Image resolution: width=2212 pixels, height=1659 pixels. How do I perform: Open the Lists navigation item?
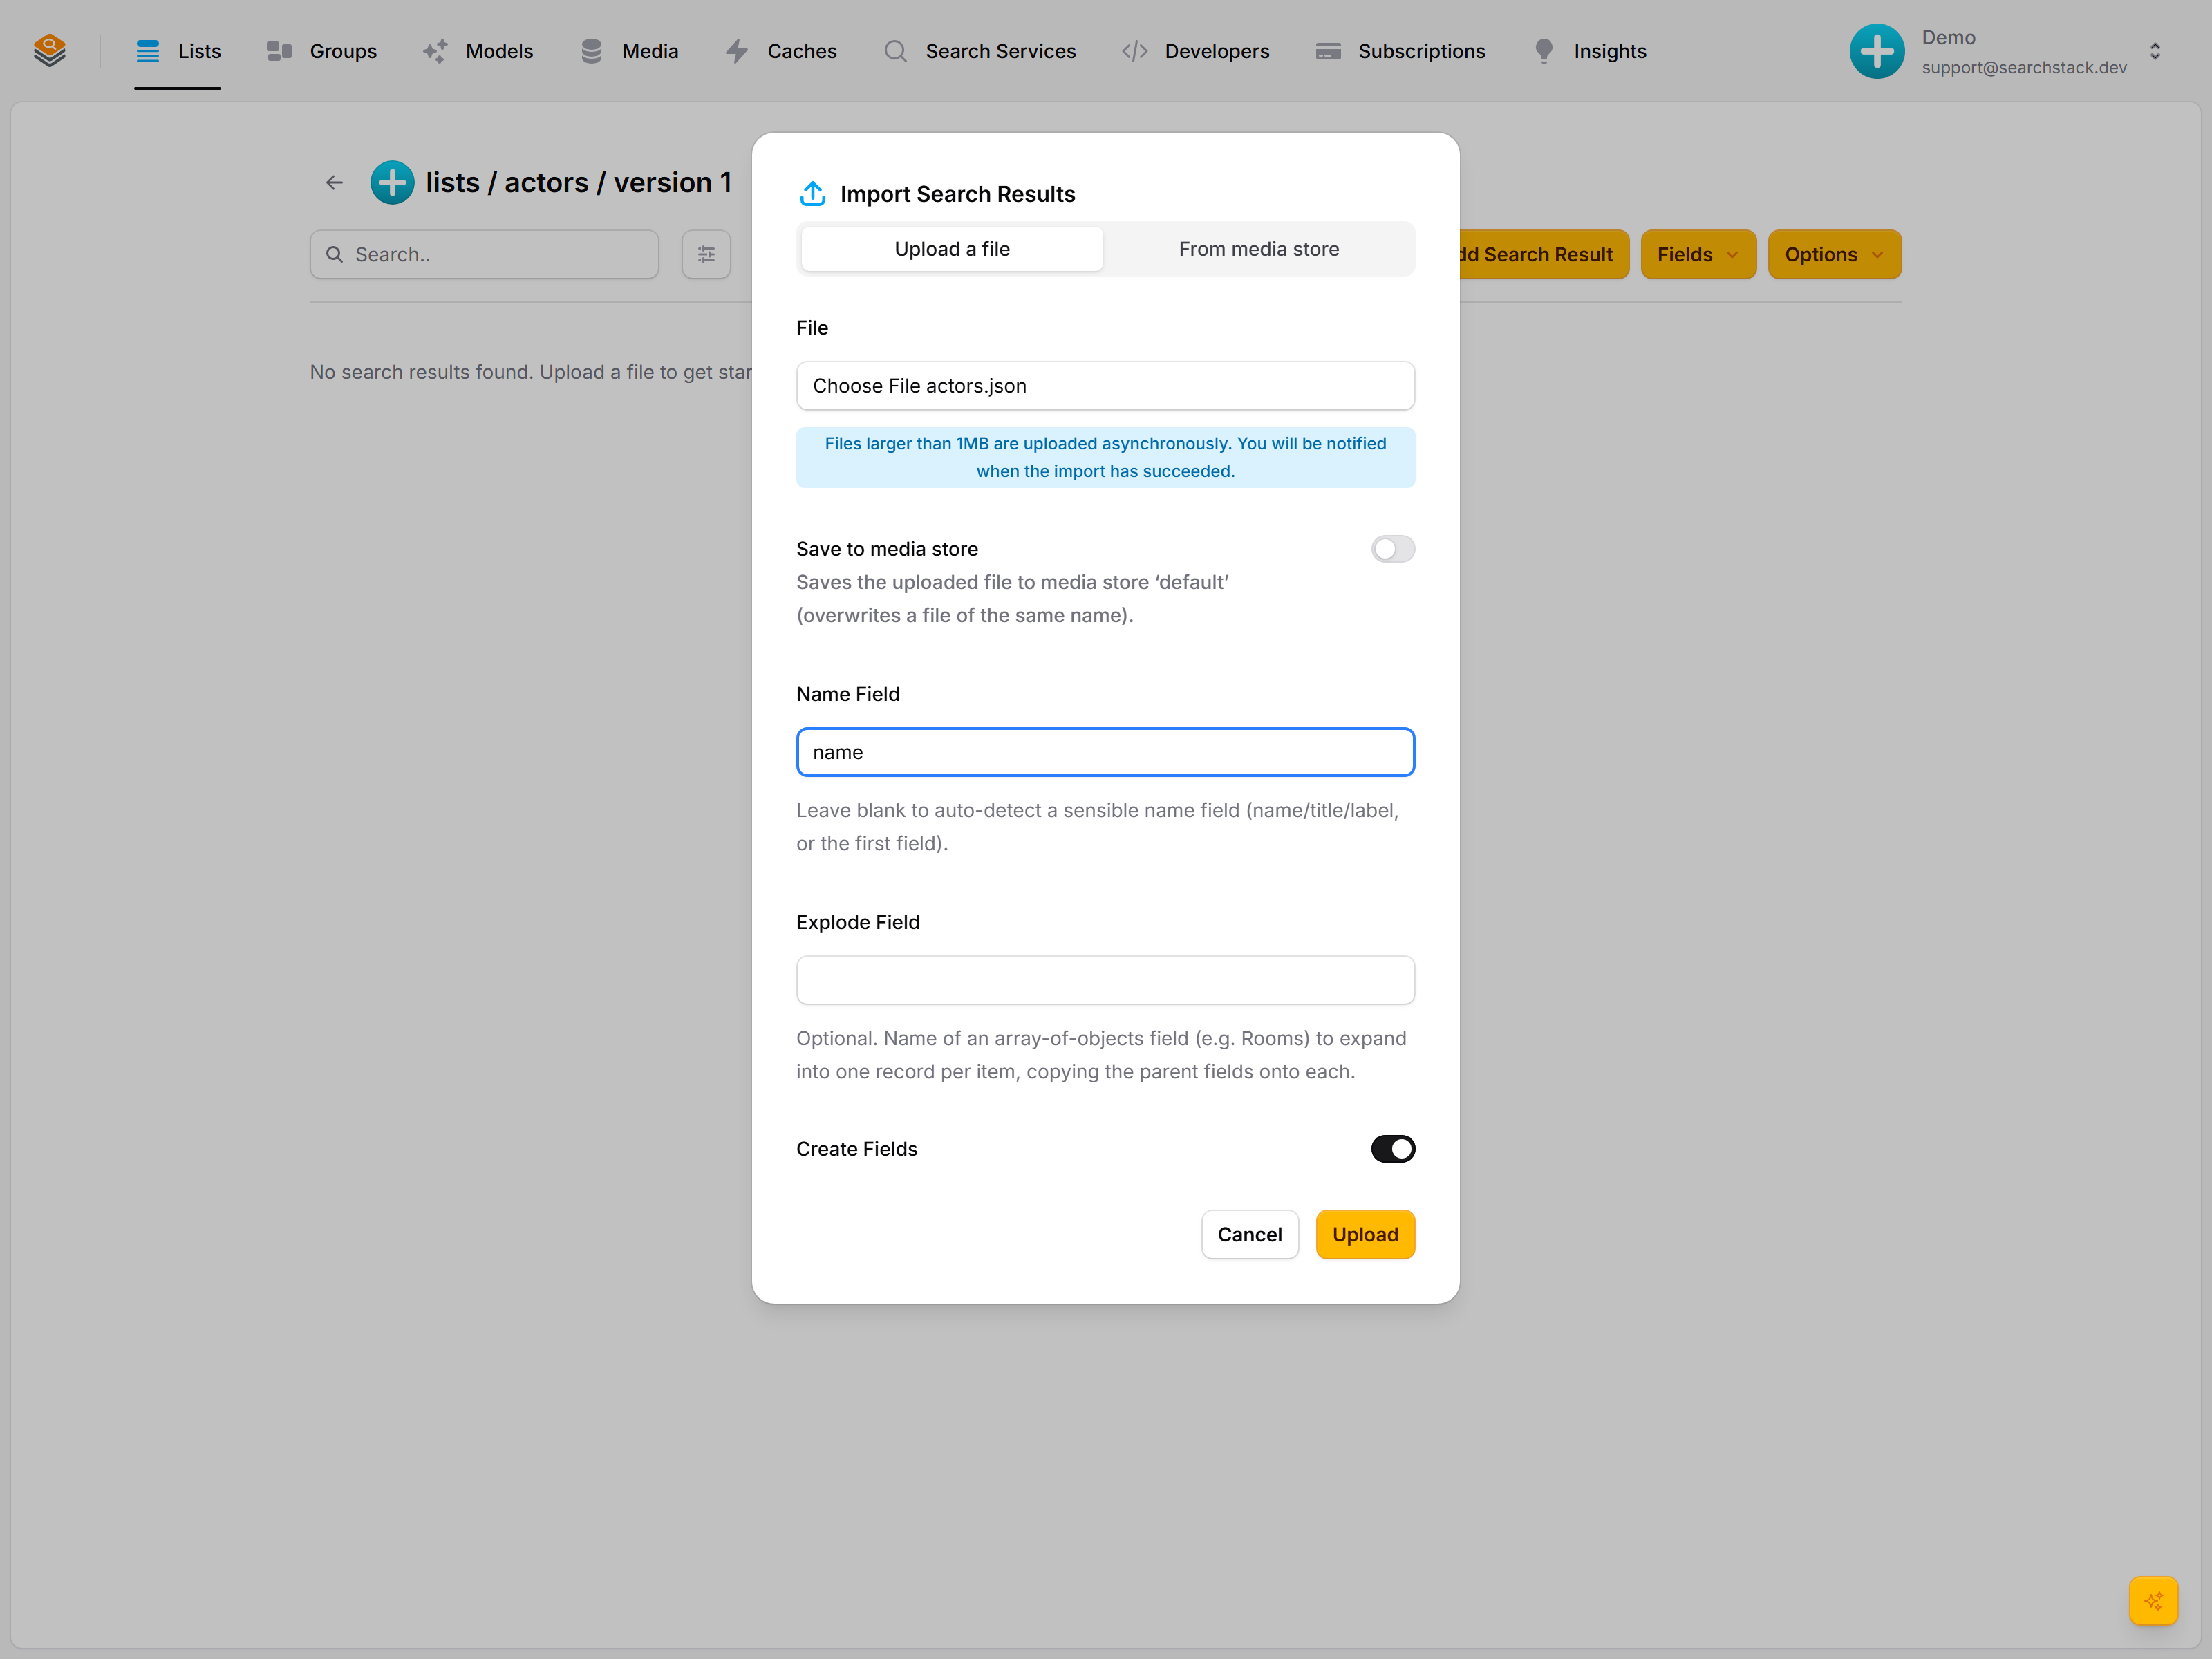[x=178, y=51]
